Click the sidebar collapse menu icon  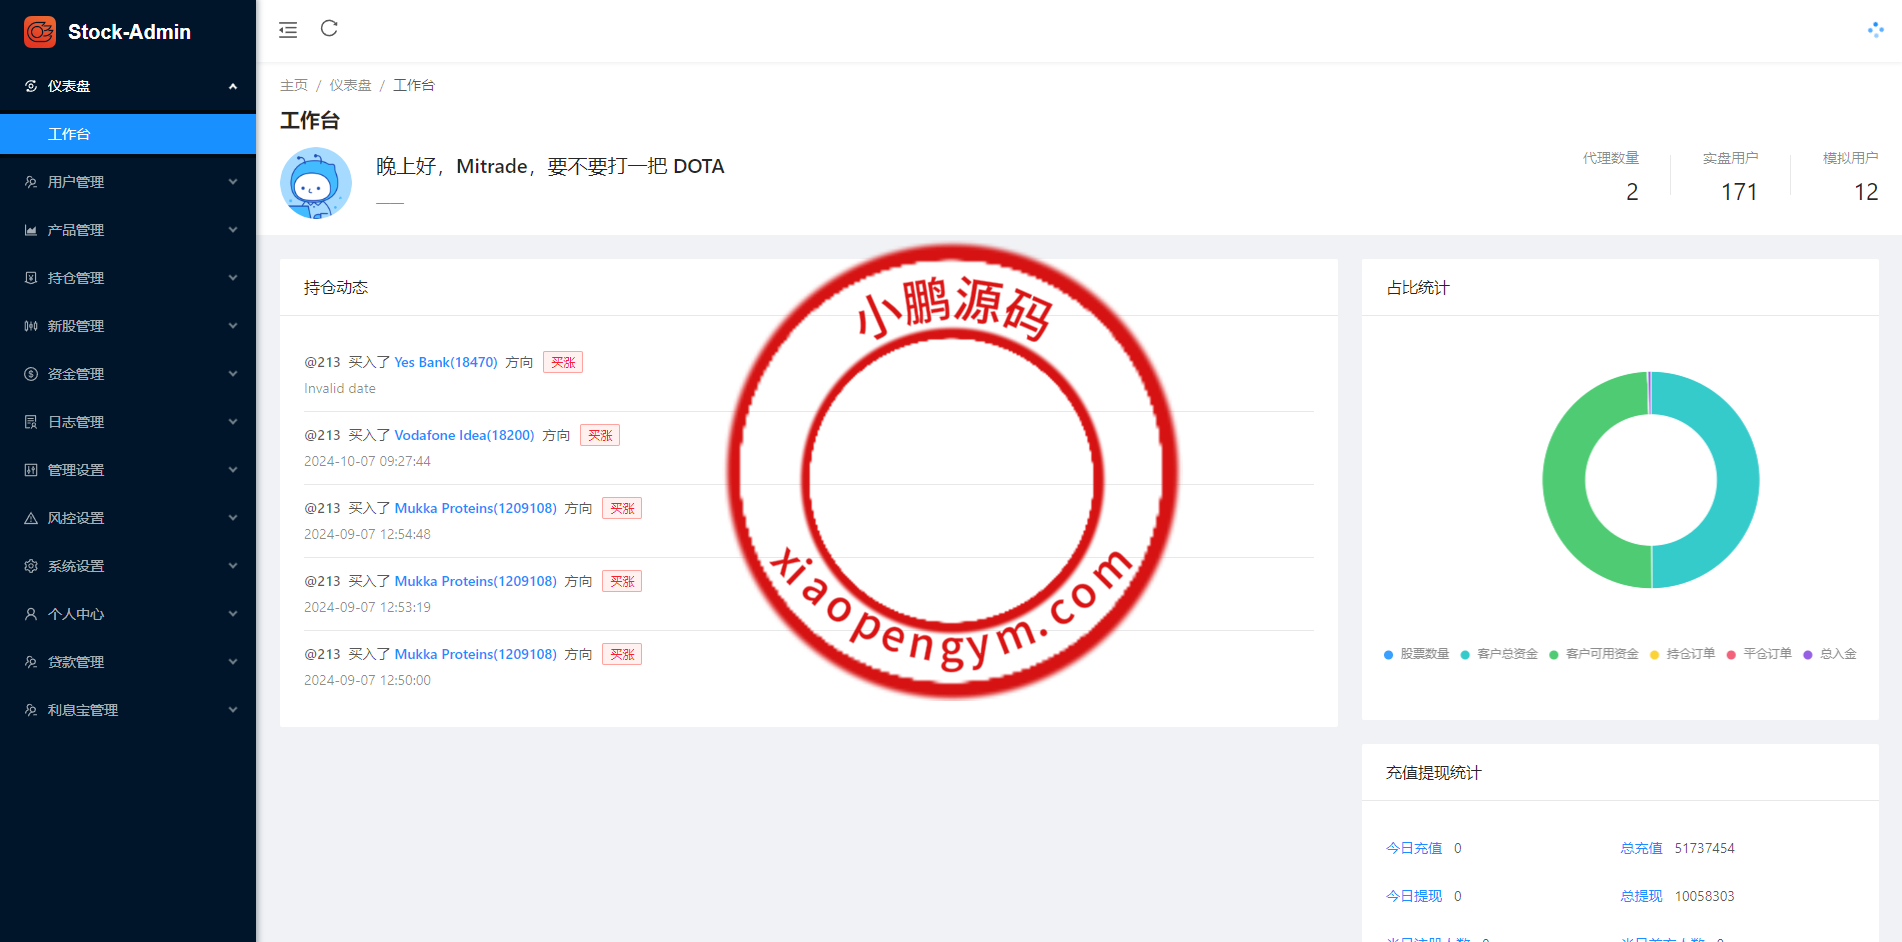pyautogui.click(x=288, y=30)
